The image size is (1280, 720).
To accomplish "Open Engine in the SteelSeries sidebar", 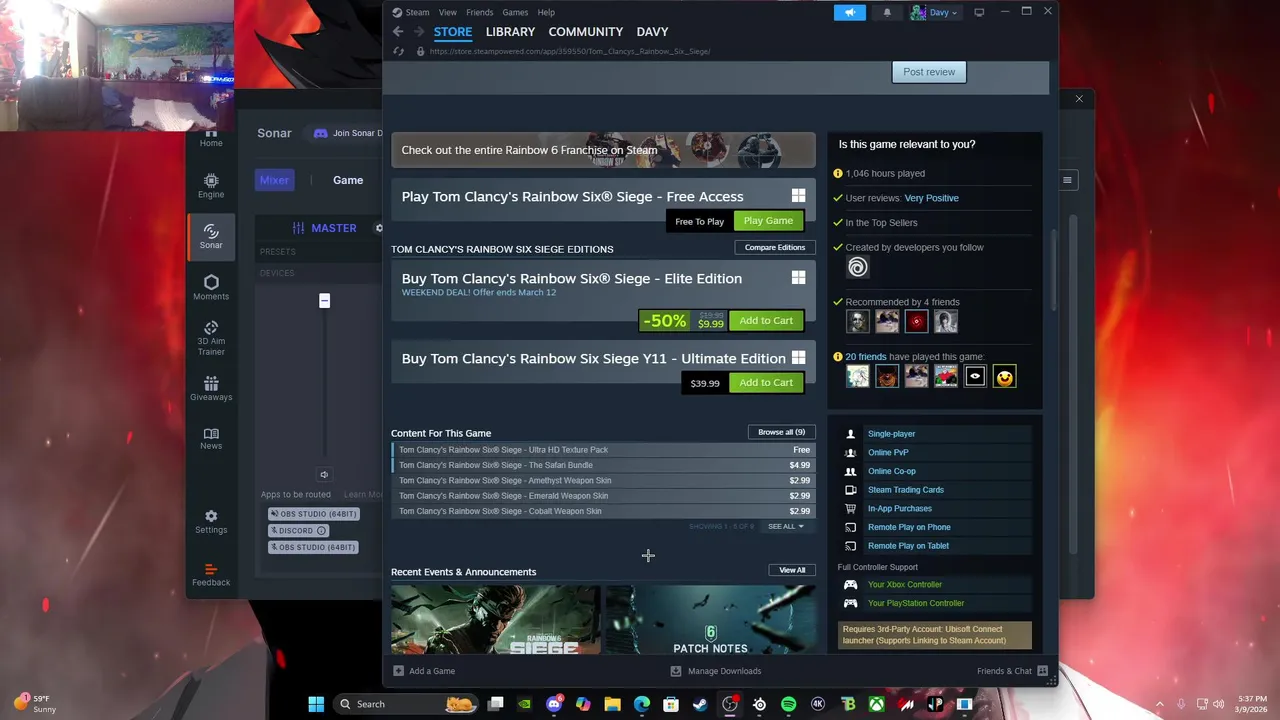I will coord(211,186).
